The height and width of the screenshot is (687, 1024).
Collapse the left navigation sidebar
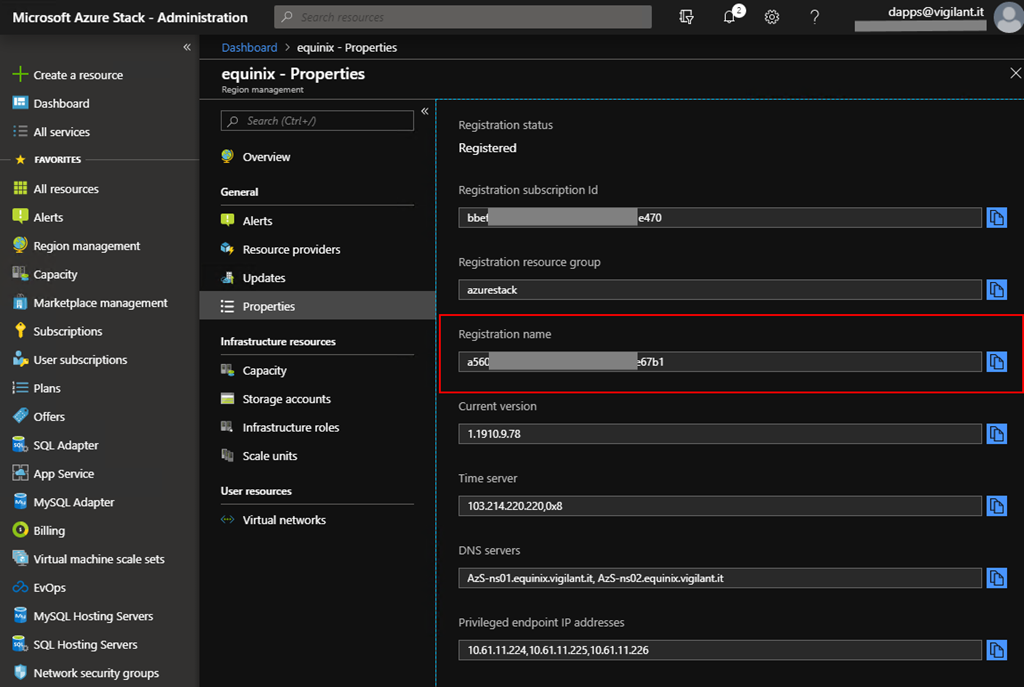(x=187, y=48)
